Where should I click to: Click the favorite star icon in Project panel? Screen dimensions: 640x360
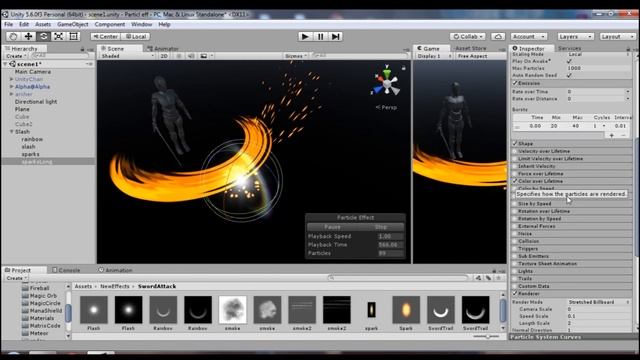498,278
